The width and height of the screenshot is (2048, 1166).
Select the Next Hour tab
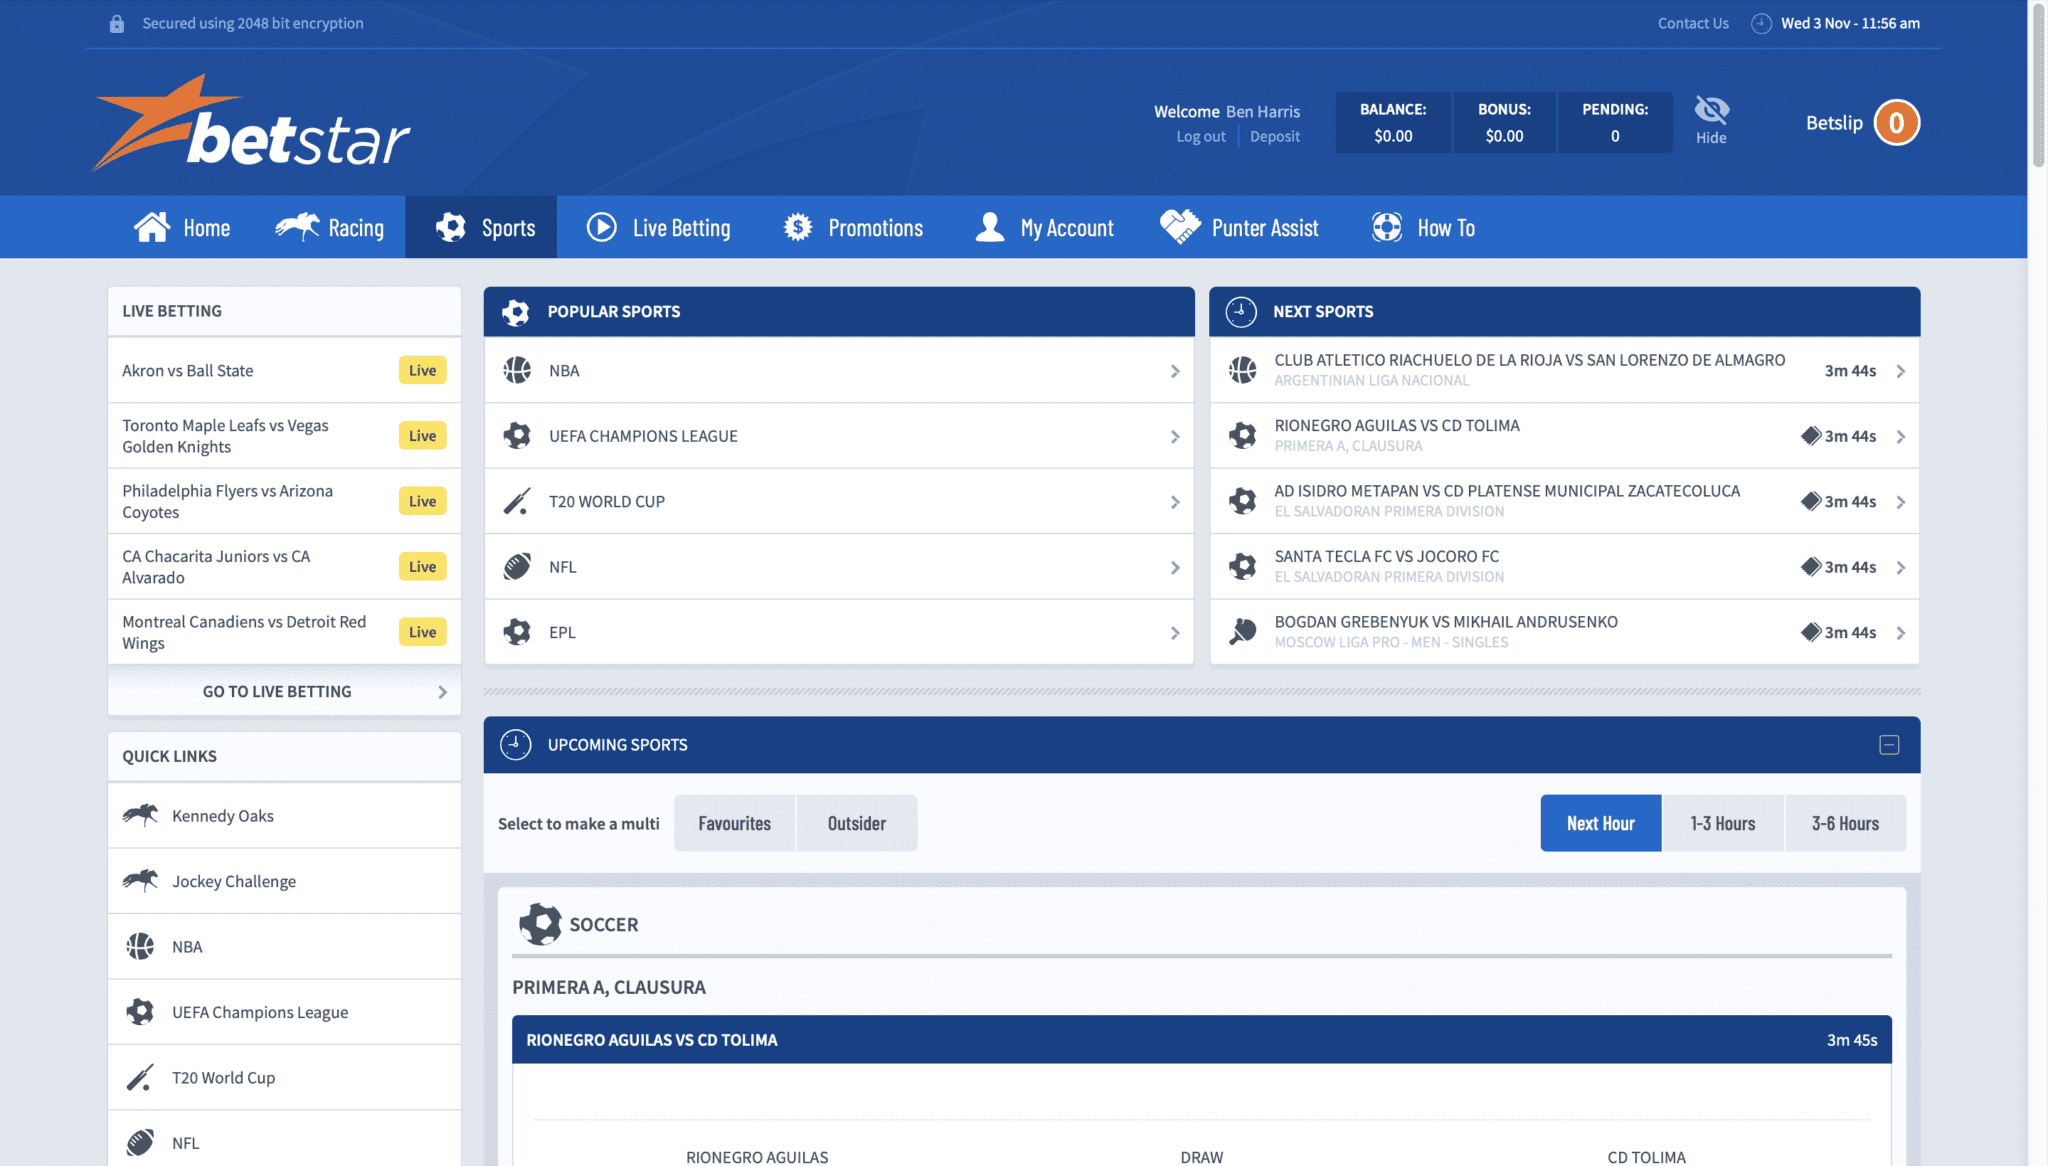click(x=1600, y=823)
